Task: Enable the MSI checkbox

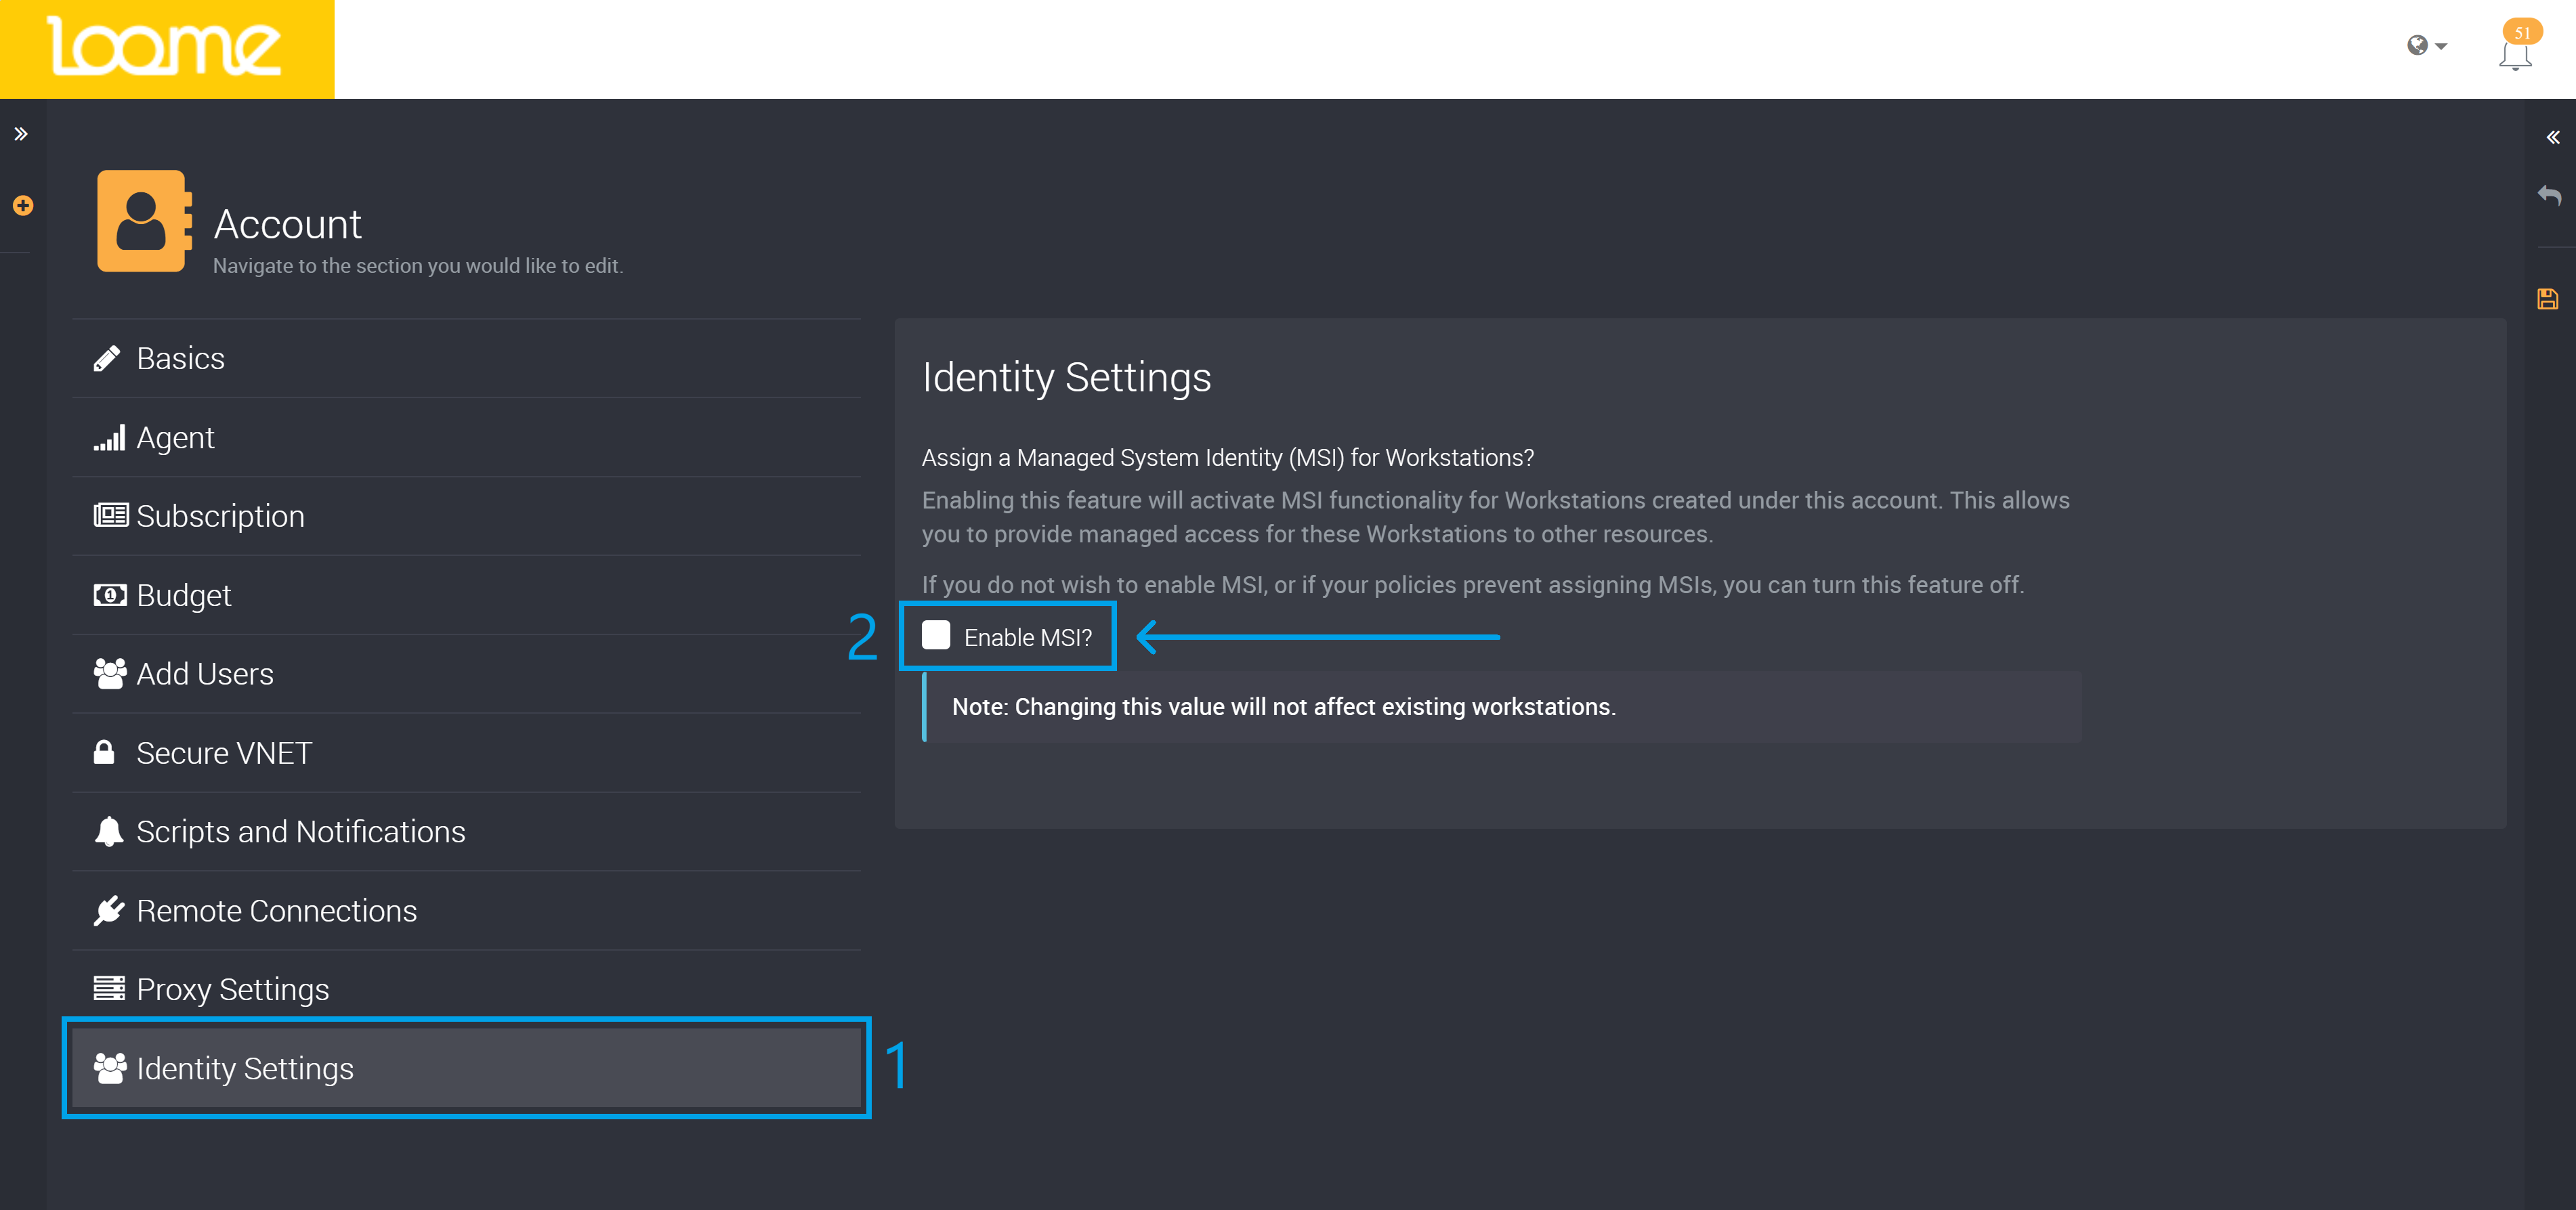Action: click(936, 636)
